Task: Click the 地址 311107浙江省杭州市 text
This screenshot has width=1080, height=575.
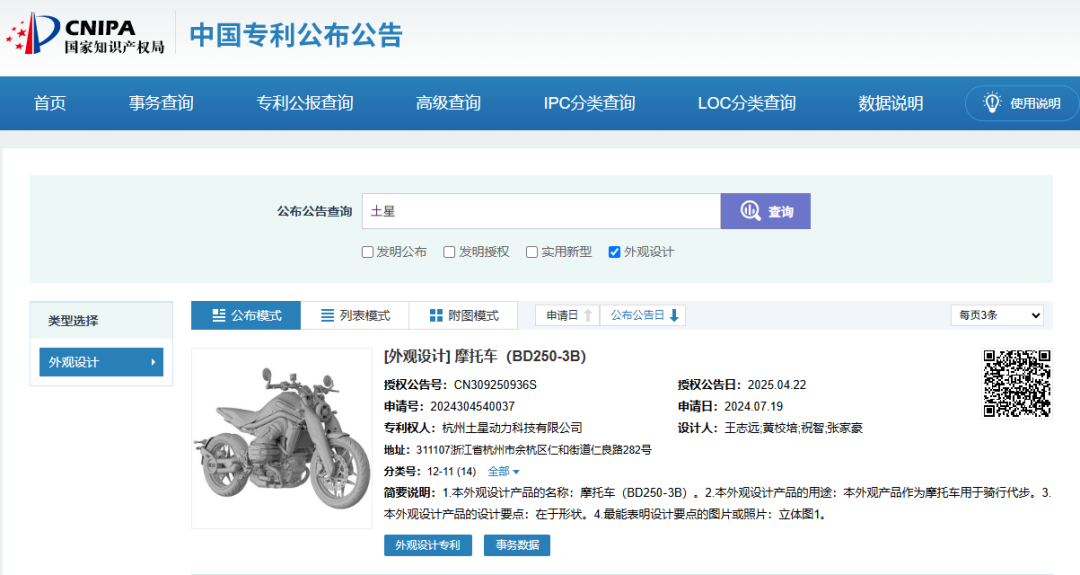Action: tap(517, 450)
